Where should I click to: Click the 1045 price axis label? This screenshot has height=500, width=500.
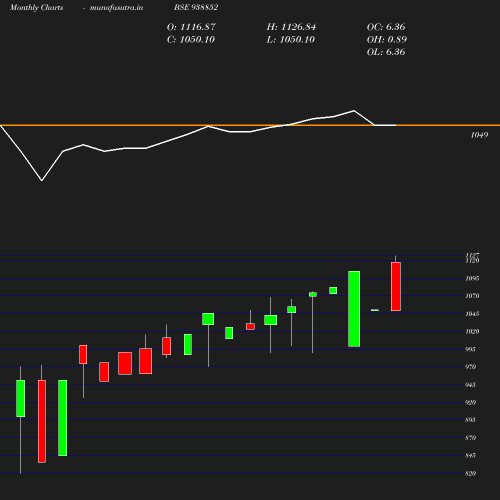coord(472,314)
